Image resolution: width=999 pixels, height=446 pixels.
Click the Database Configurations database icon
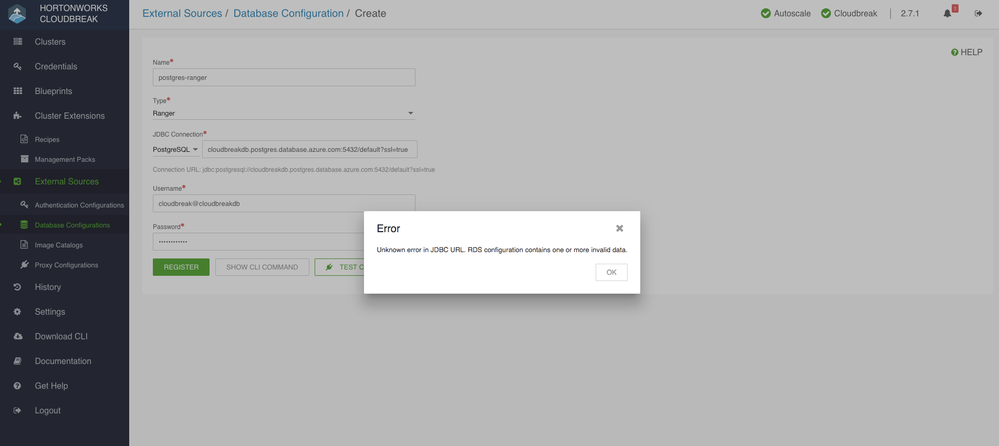tap(24, 225)
